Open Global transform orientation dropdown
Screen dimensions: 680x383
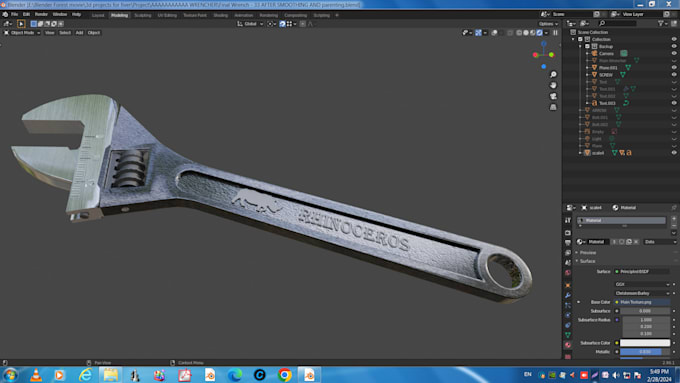[250, 24]
